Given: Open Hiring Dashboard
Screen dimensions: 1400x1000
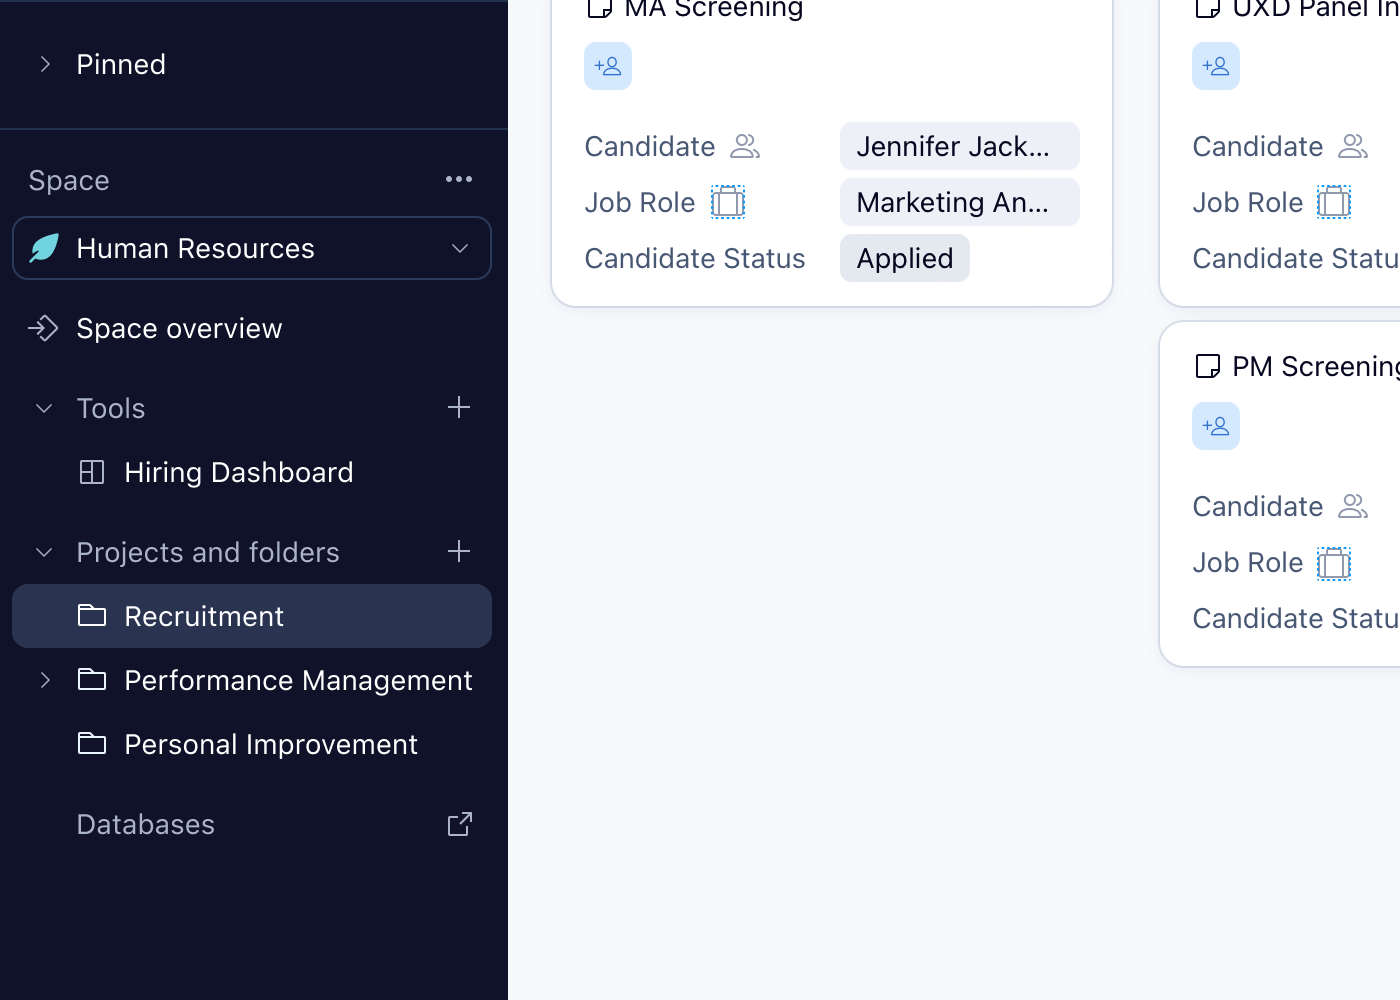Looking at the screenshot, I should pyautogui.click(x=238, y=472).
